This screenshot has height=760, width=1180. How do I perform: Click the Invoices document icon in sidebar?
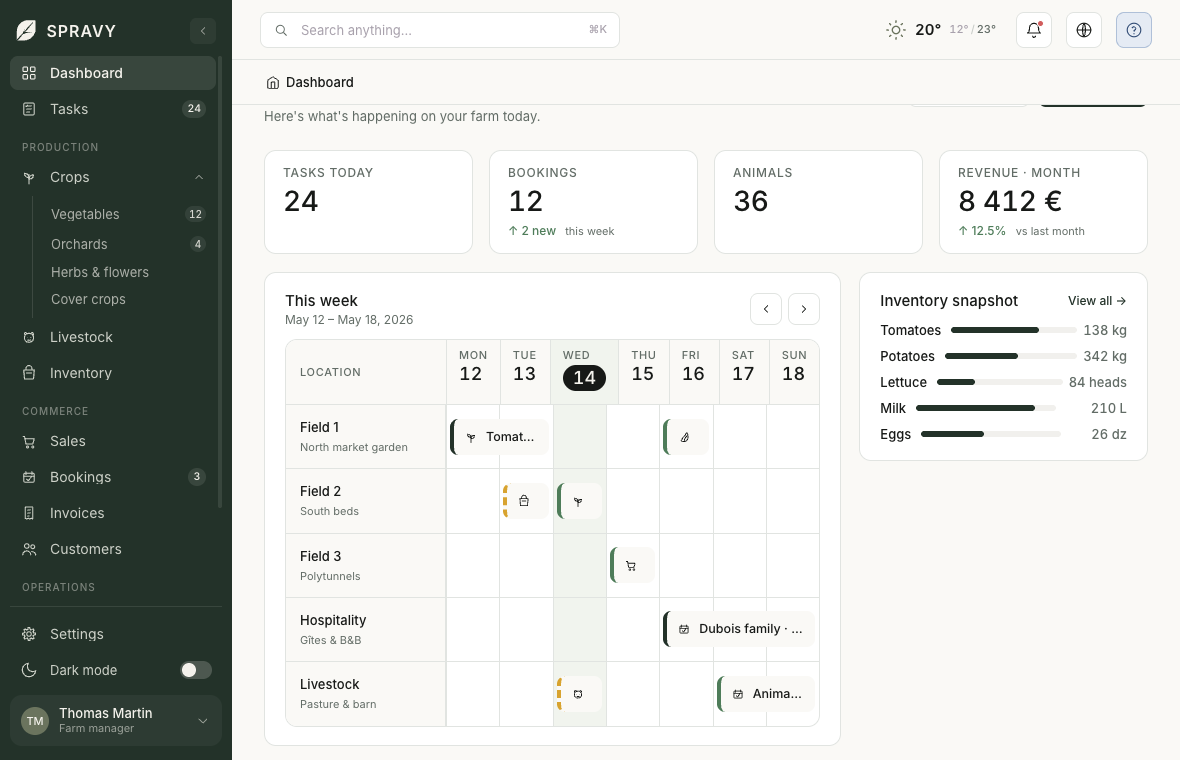(29, 513)
